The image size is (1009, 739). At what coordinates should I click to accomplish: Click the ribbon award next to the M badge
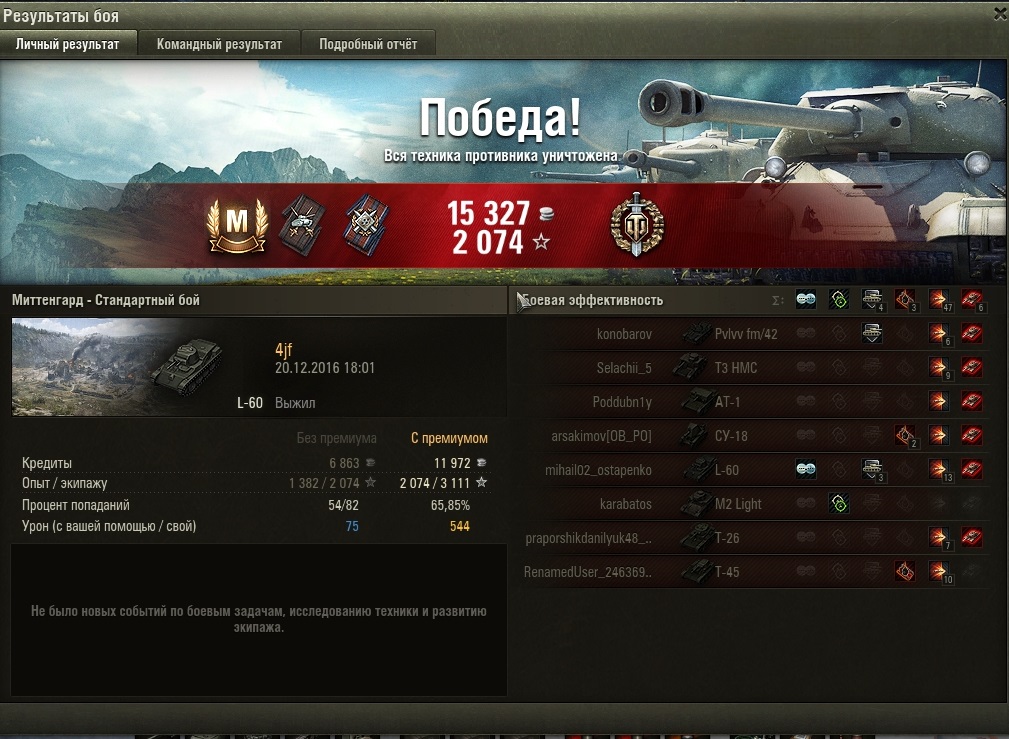(302, 225)
